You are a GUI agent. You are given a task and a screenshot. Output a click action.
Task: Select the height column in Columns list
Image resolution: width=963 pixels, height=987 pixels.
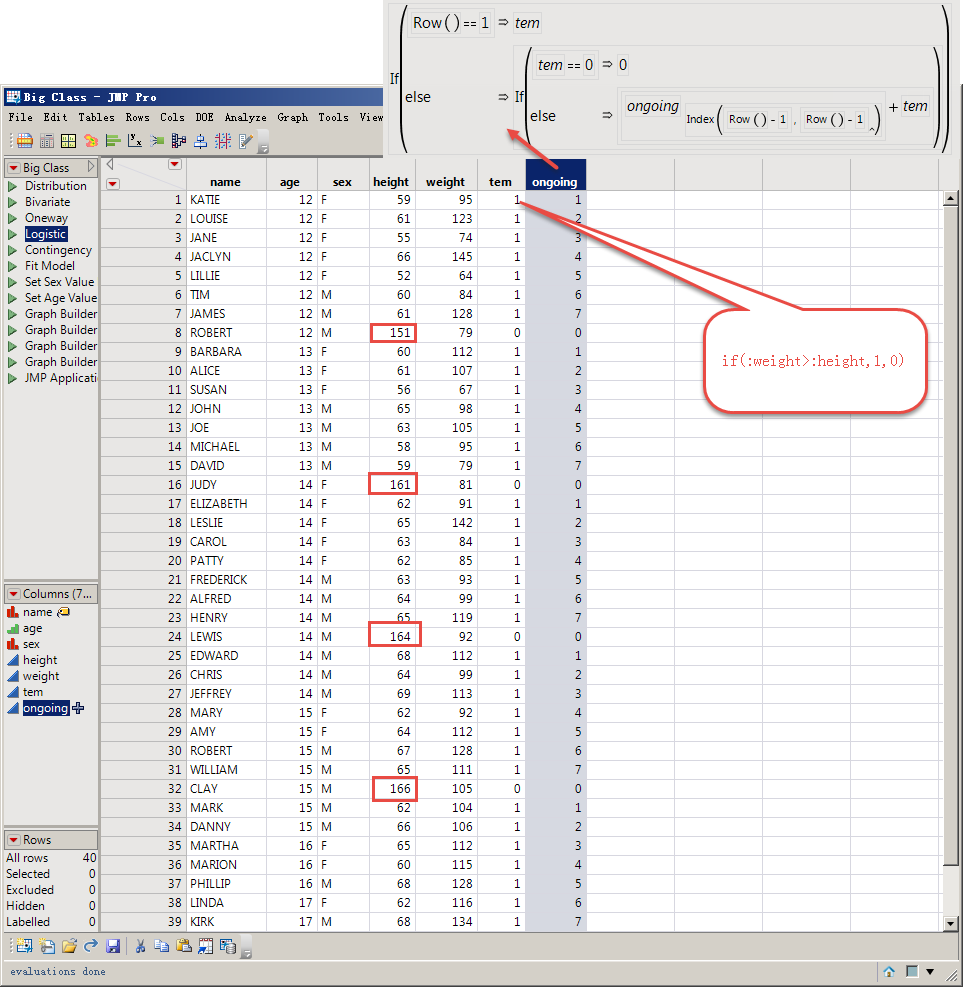(40, 660)
